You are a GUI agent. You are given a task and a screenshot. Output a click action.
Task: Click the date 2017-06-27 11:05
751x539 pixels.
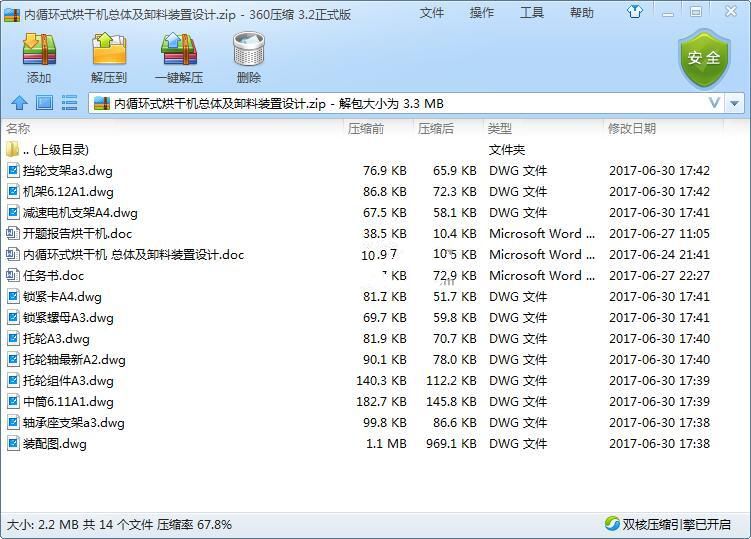[x=660, y=234]
